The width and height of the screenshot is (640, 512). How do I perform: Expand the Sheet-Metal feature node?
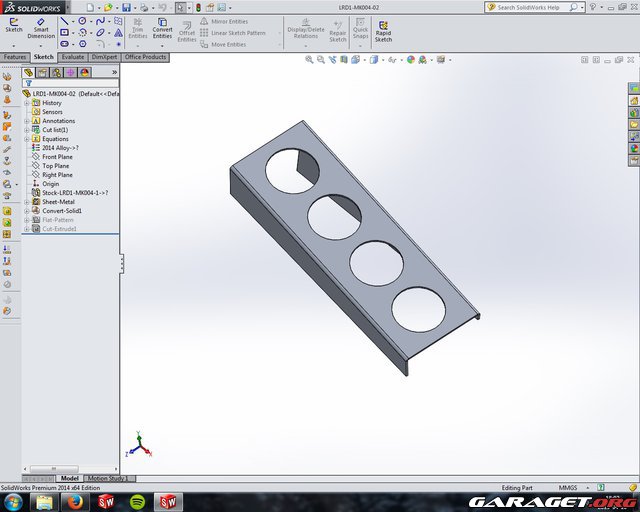pyautogui.click(x=27, y=202)
